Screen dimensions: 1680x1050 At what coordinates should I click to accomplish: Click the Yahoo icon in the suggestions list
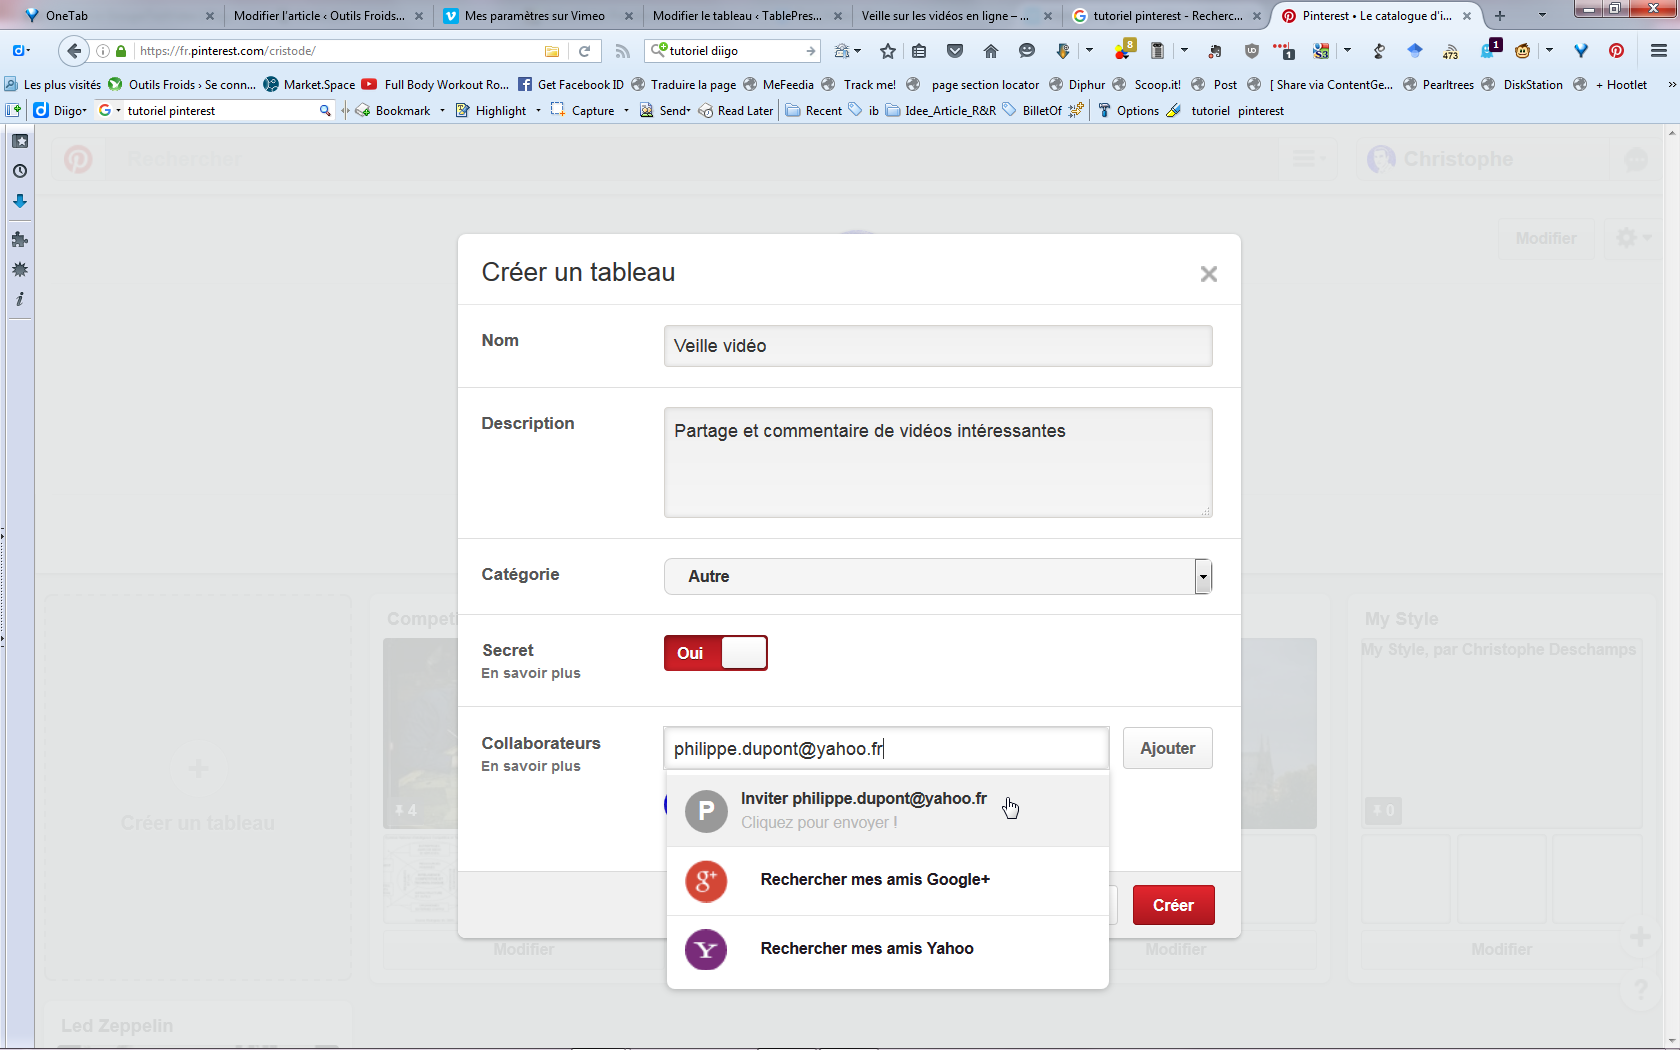tap(706, 949)
